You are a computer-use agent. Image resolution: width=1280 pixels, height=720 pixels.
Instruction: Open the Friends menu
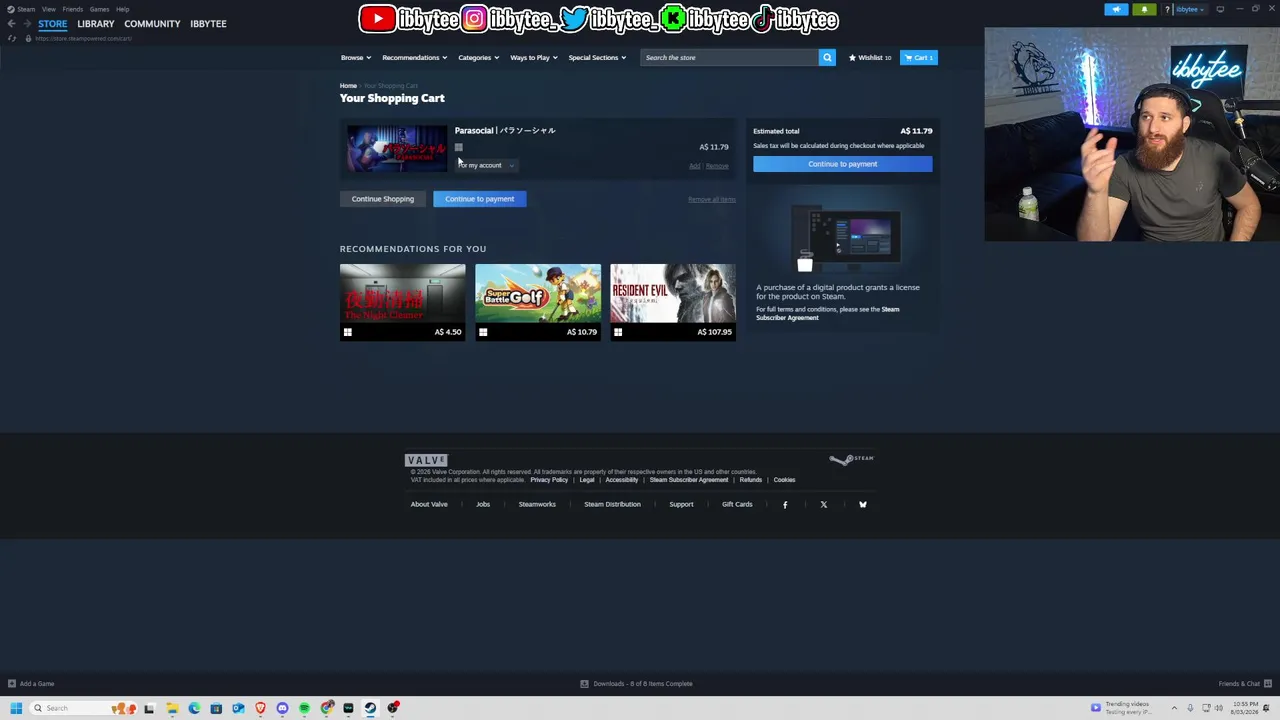tap(72, 9)
